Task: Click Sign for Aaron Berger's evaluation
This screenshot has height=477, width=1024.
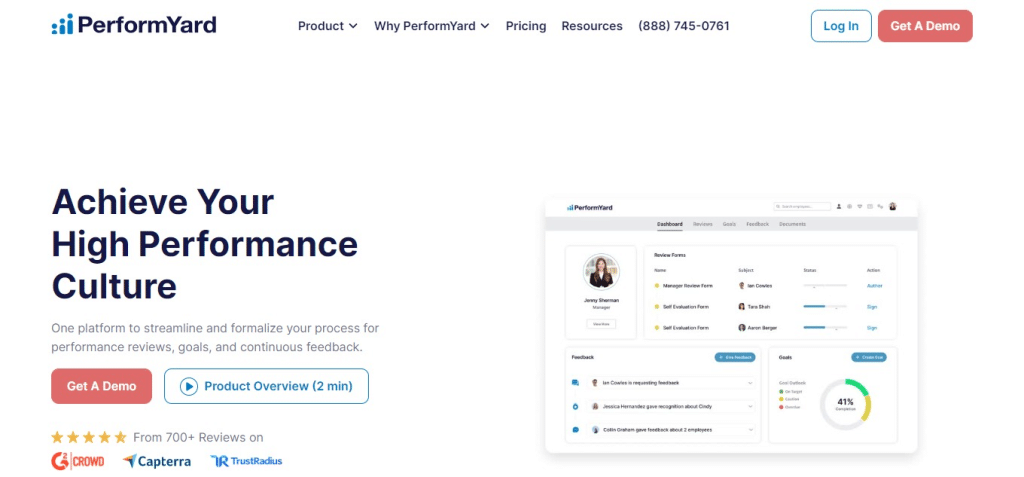Action: tap(872, 328)
